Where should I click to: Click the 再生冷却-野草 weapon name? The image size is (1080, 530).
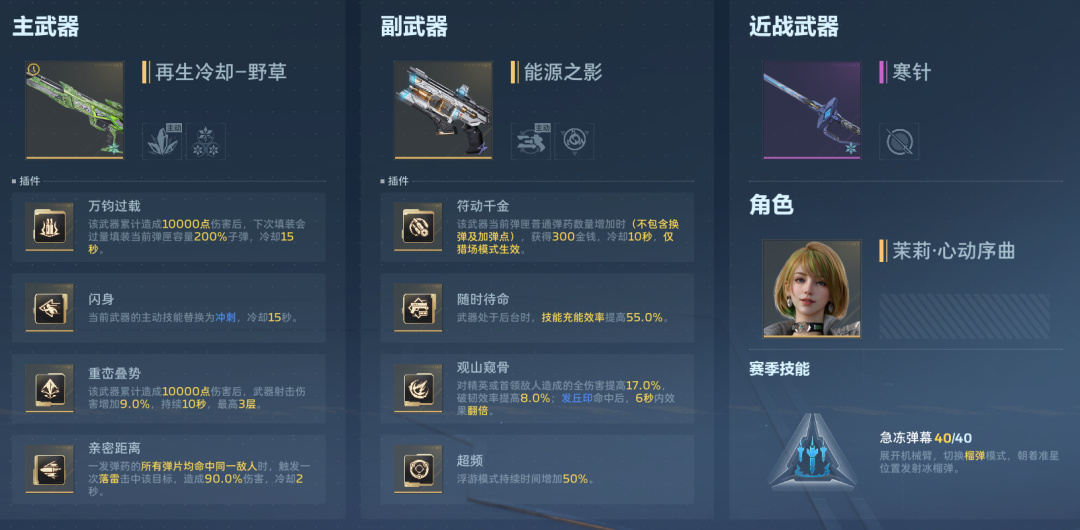click(220, 72)
